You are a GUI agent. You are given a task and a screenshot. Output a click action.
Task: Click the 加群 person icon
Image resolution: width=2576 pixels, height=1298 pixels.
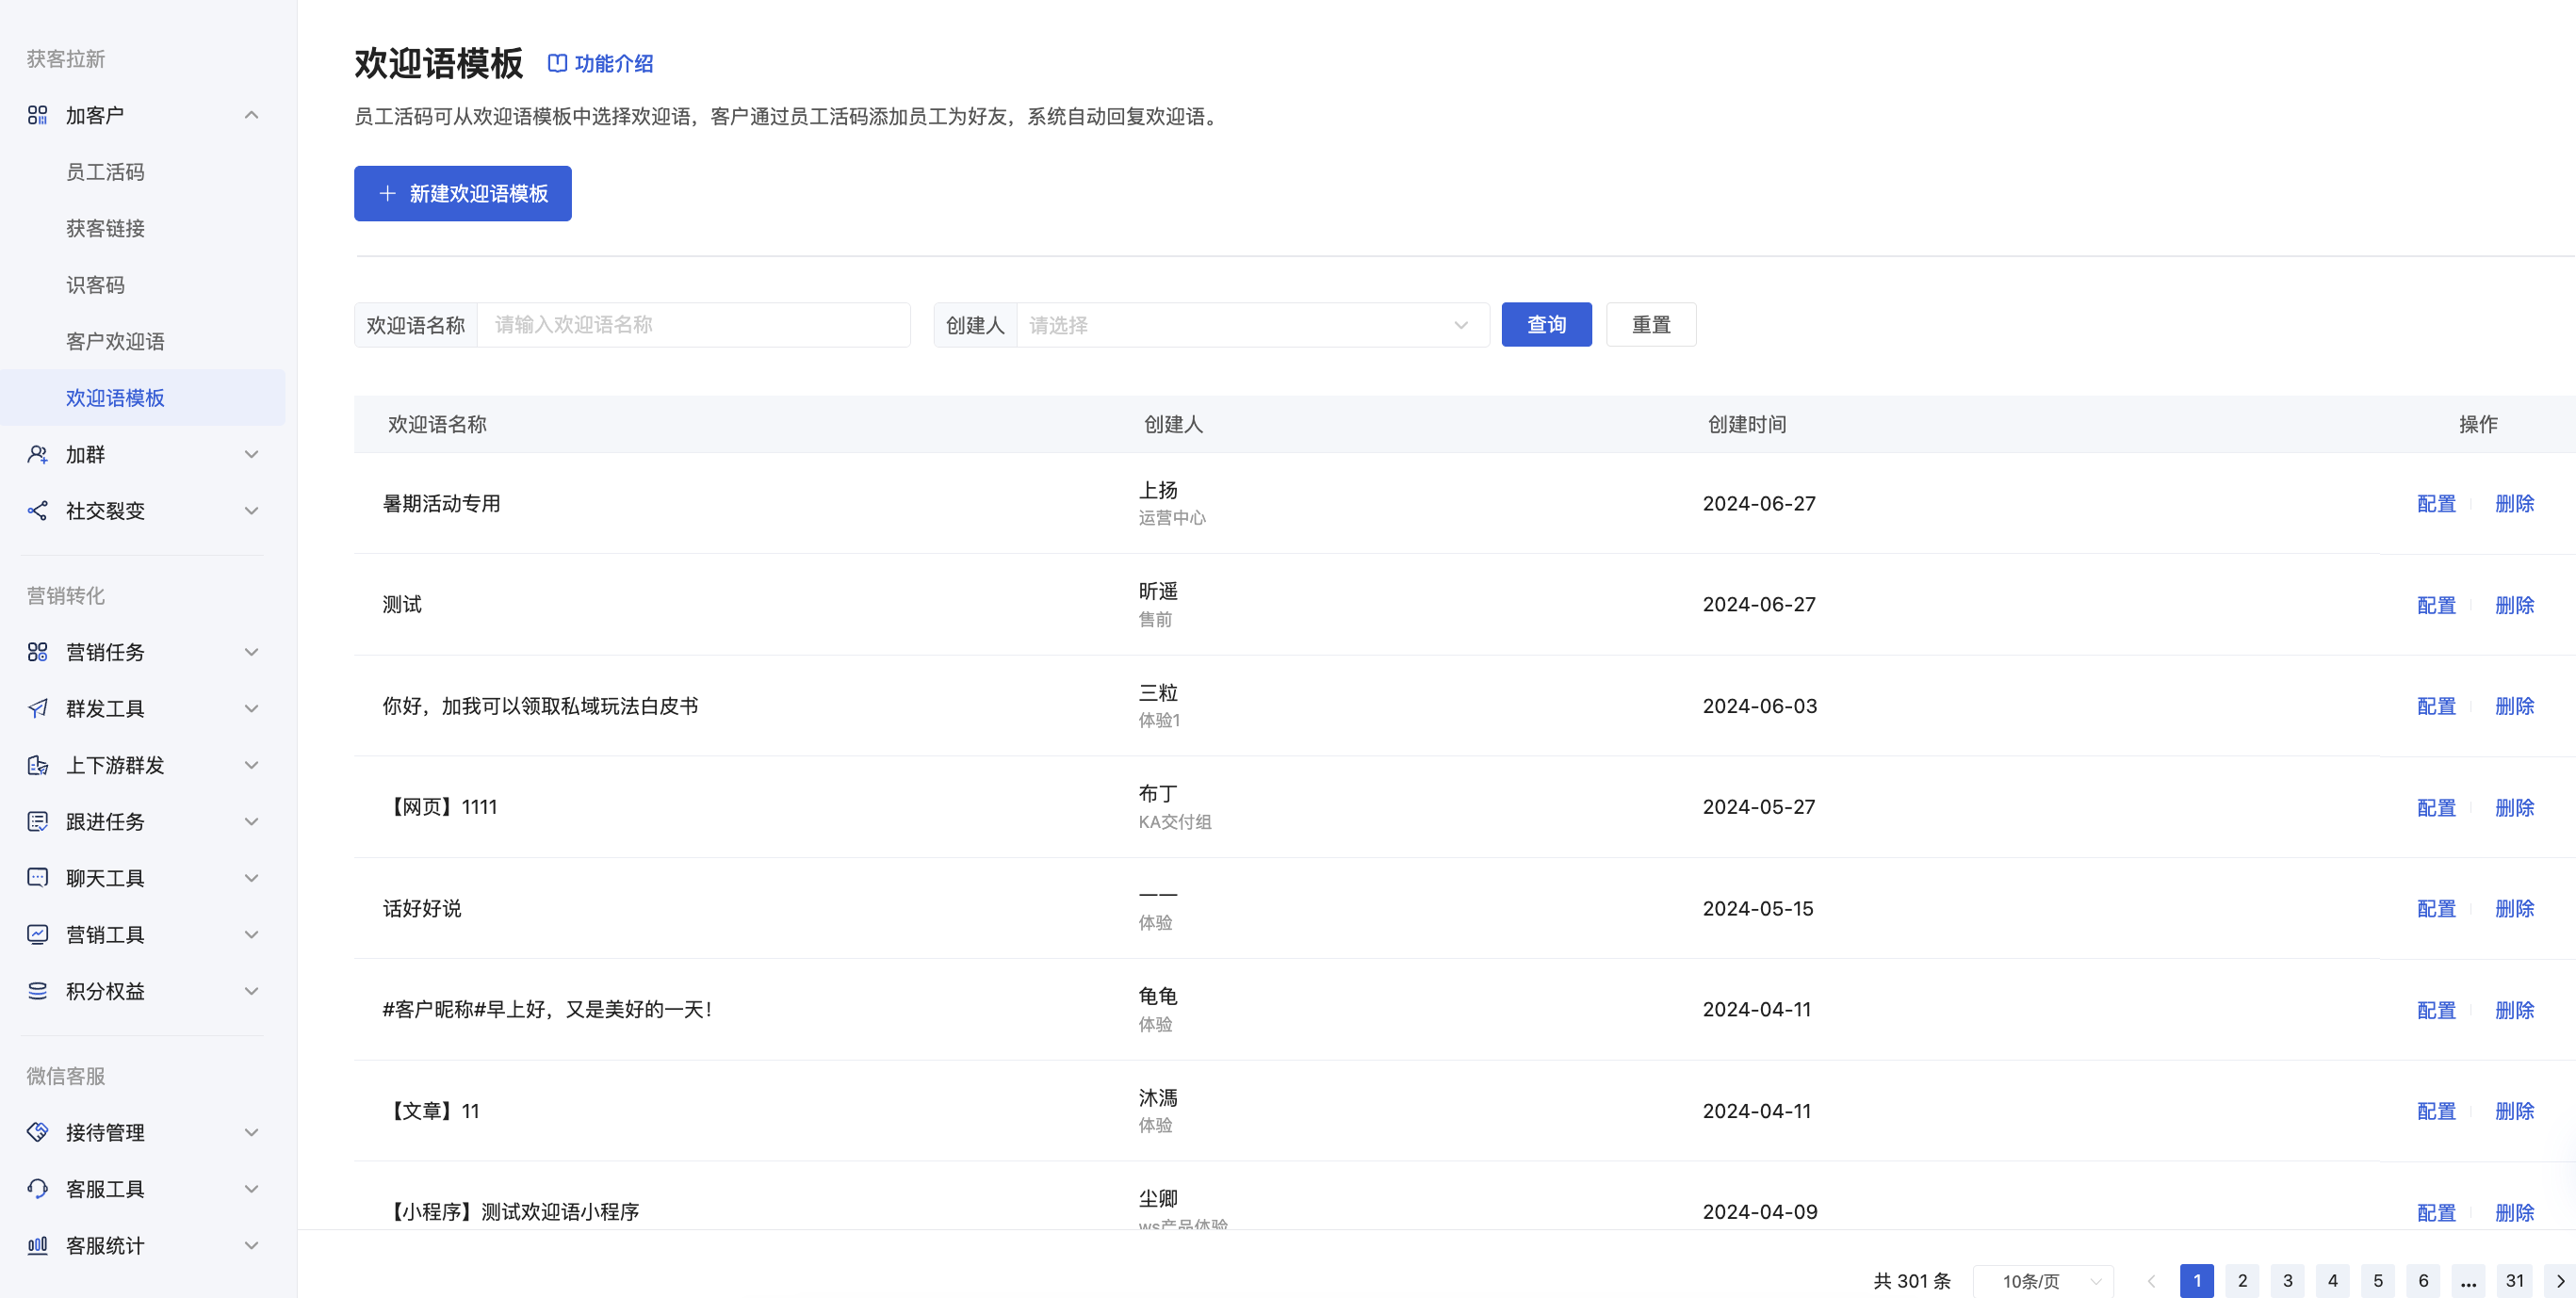(x=37, y=454)
